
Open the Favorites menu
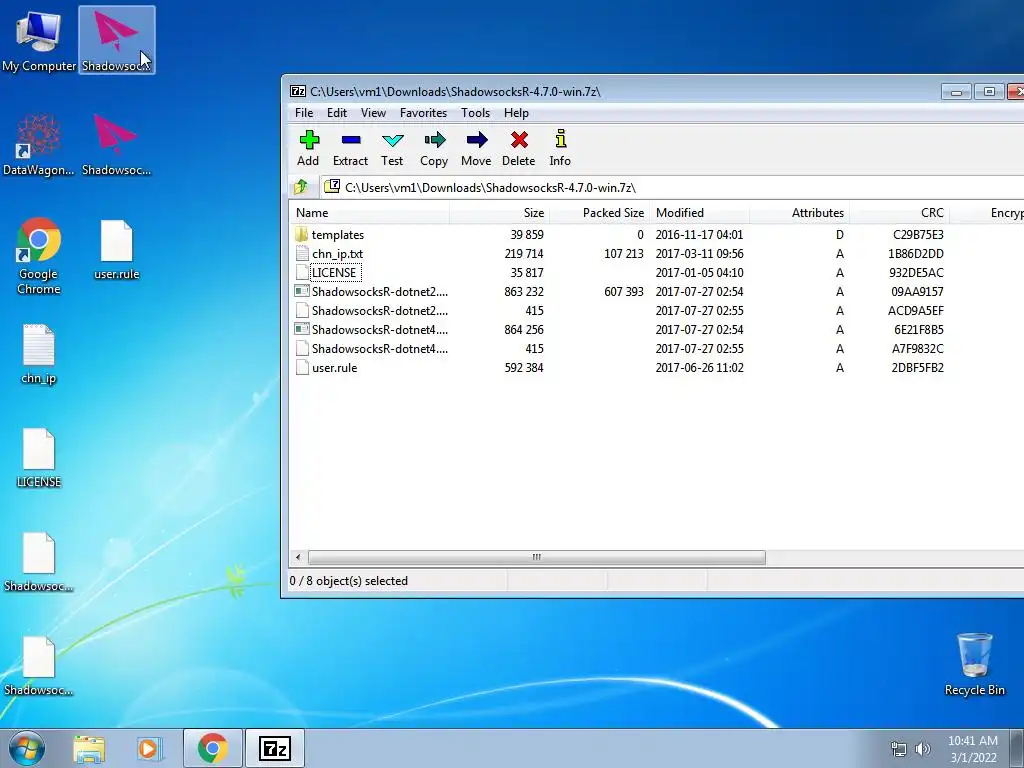click(x=423, y=113)
